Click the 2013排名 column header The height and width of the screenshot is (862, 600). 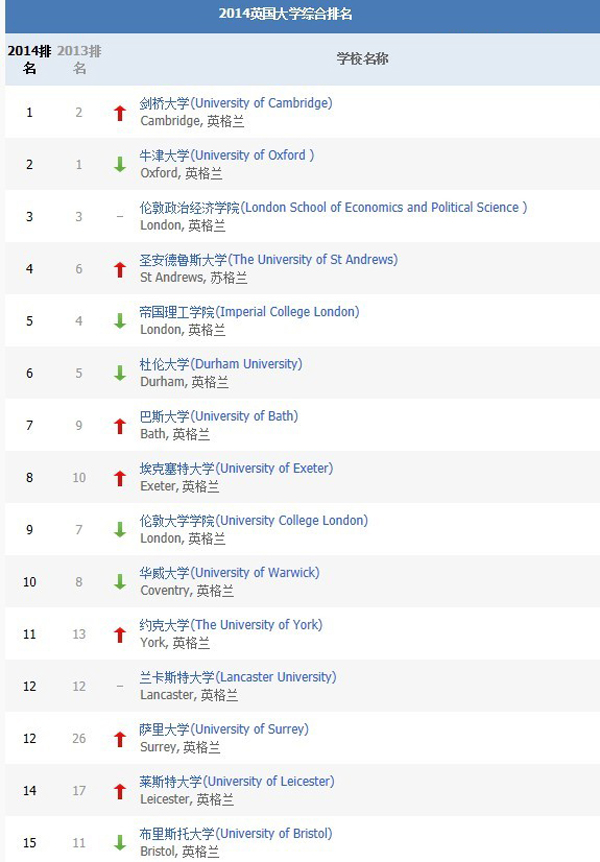80,59
